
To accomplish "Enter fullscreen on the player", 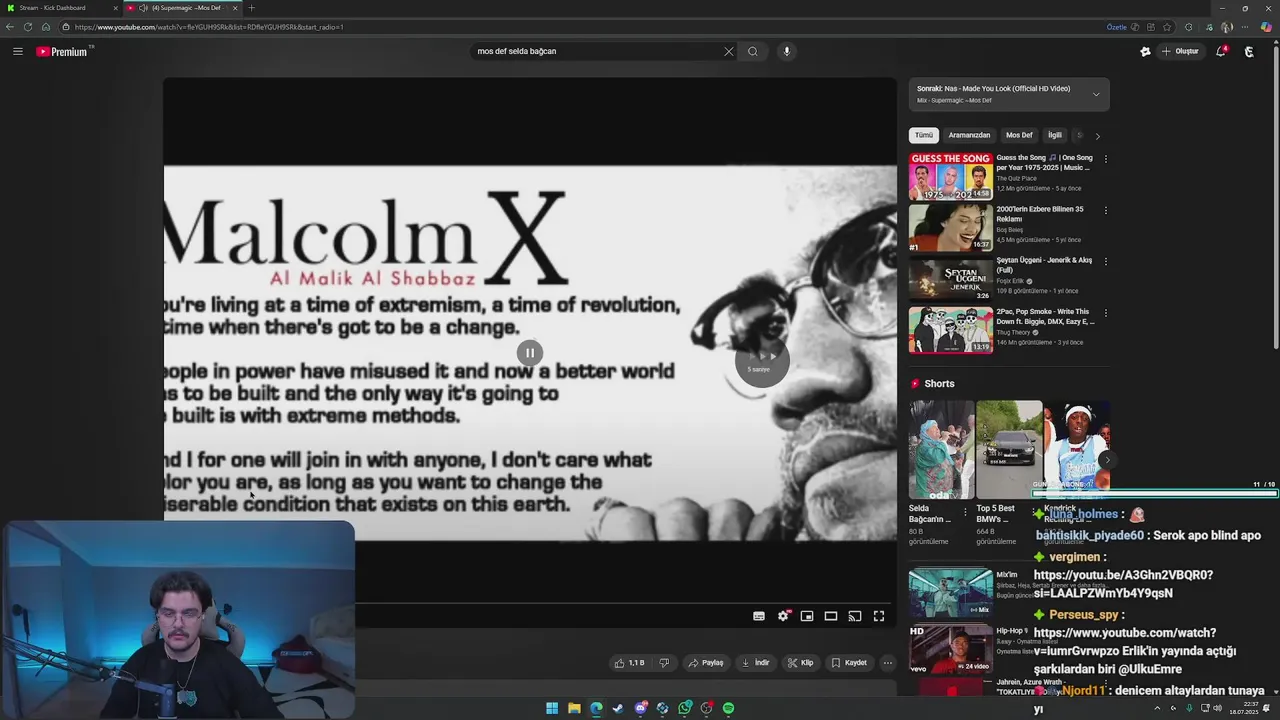I will (x=879, y=616).
